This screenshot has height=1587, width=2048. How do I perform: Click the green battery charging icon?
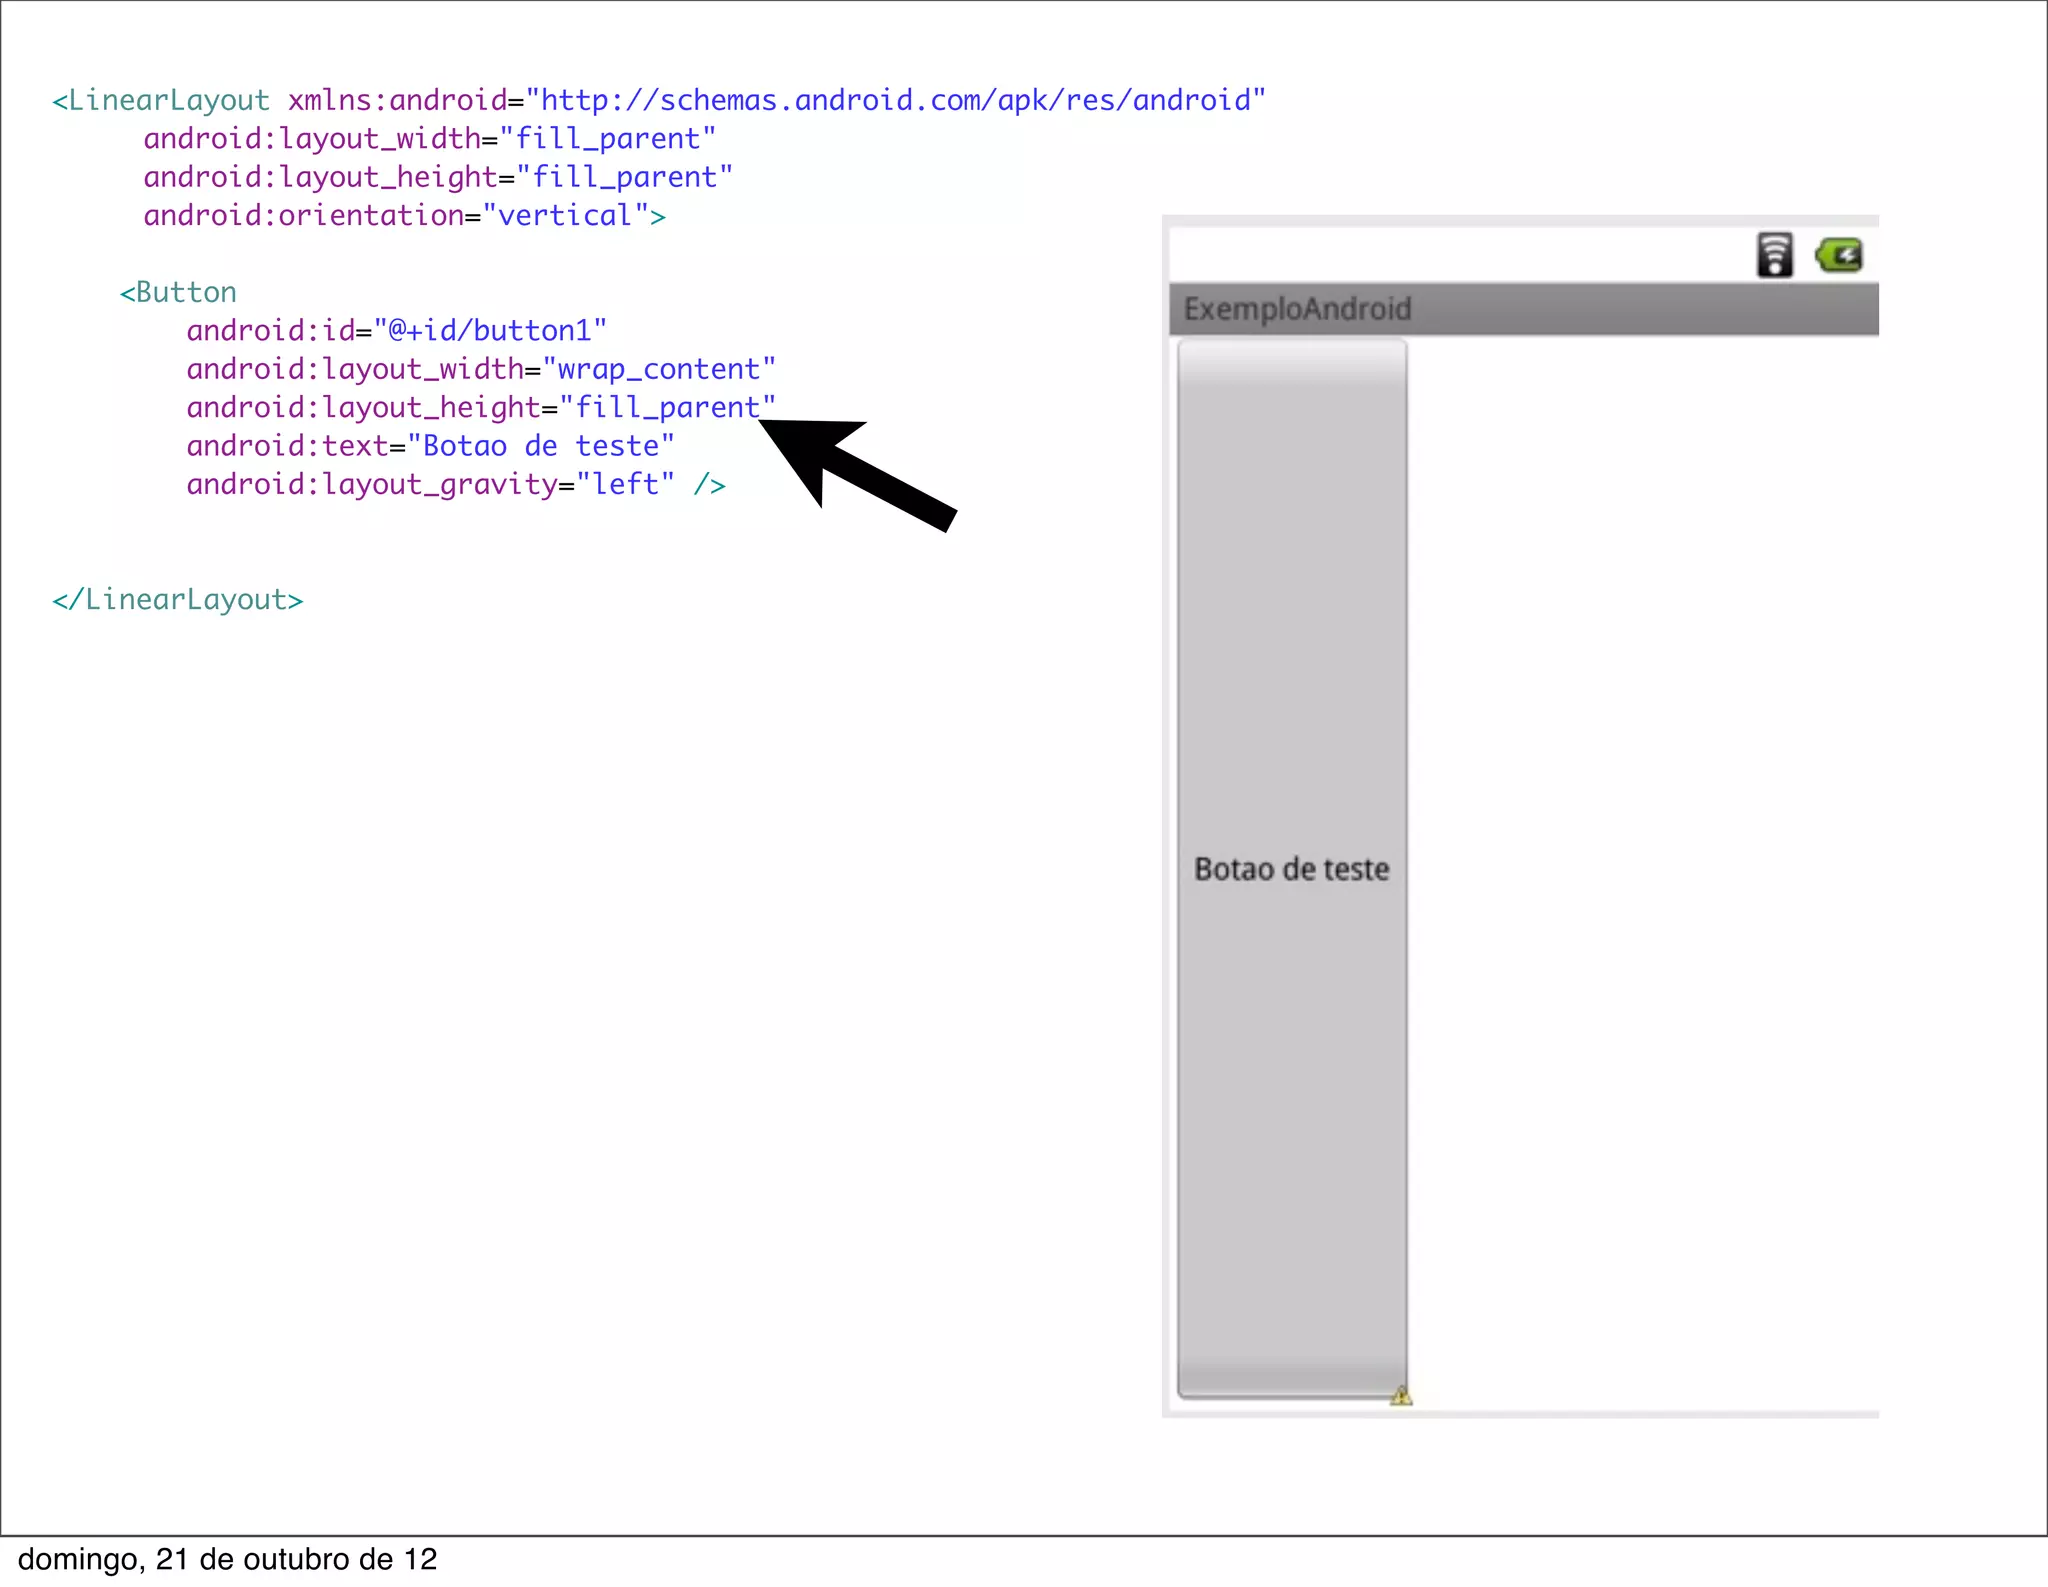(x=1840, y=255)
